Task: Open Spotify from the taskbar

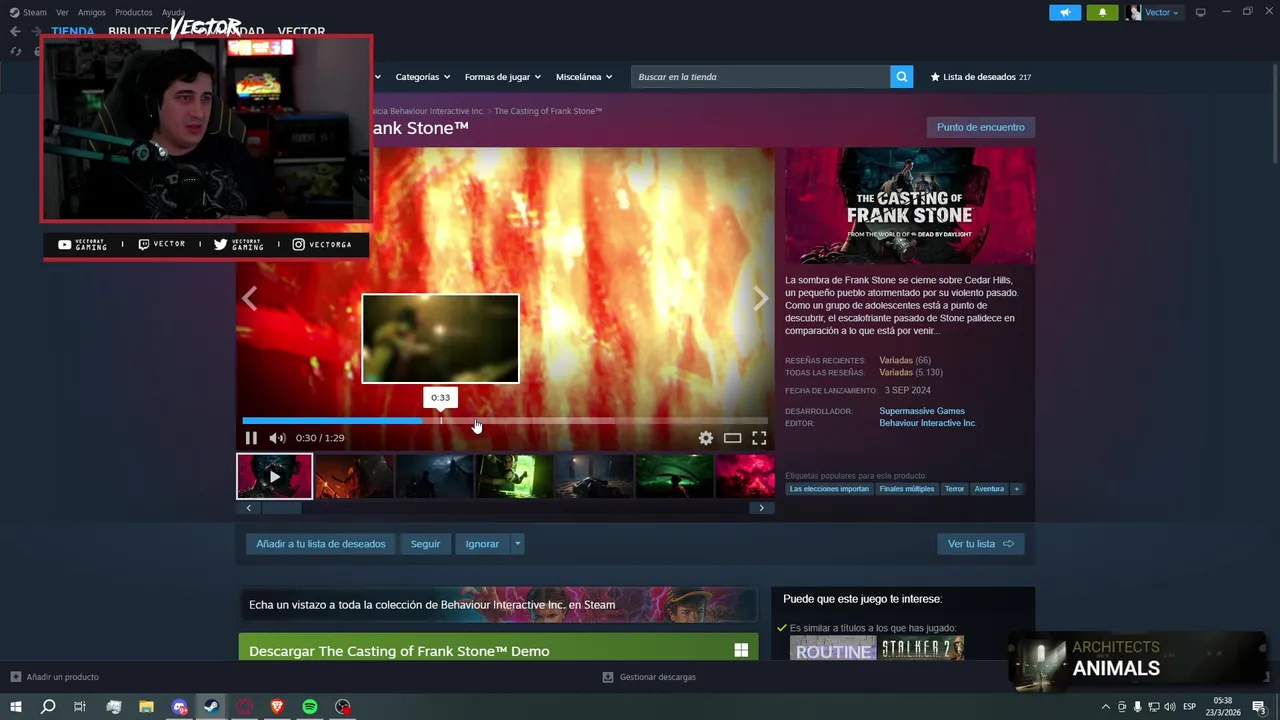Action: tap(310, 707)
